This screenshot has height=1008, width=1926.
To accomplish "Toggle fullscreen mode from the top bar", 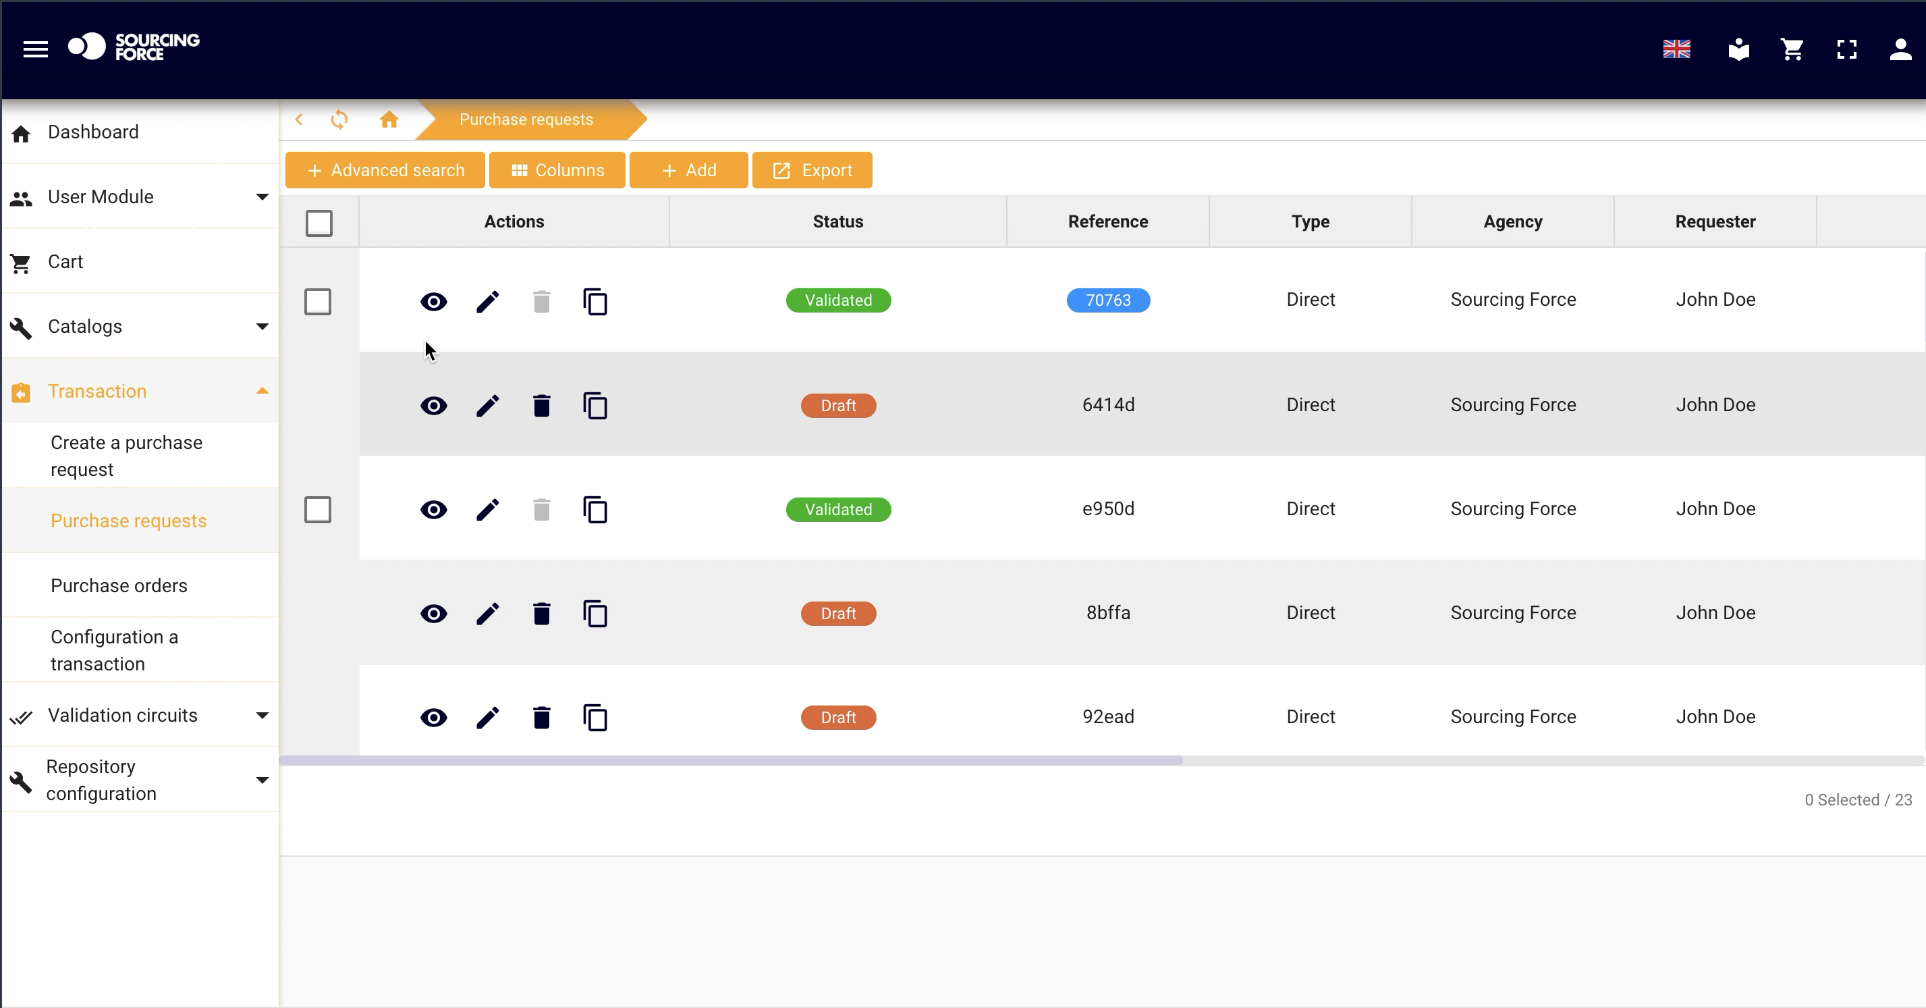I will (x=1847, y=49).
